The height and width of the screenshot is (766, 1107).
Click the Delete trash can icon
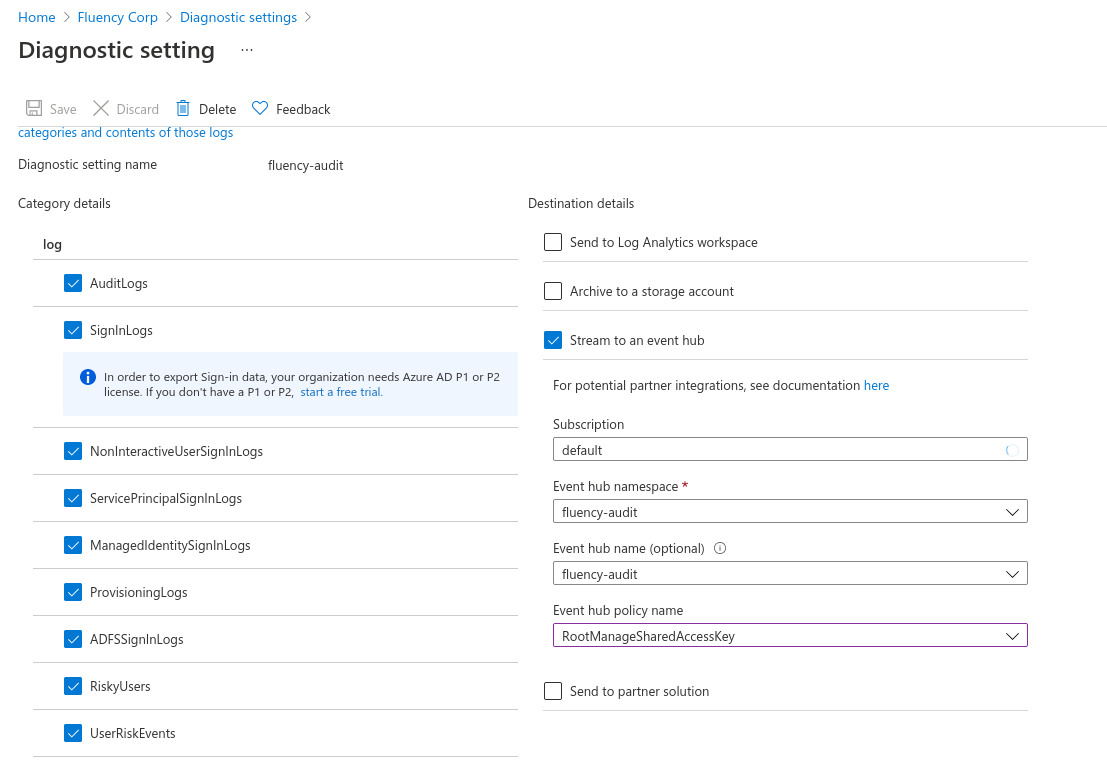coord(183,108)
